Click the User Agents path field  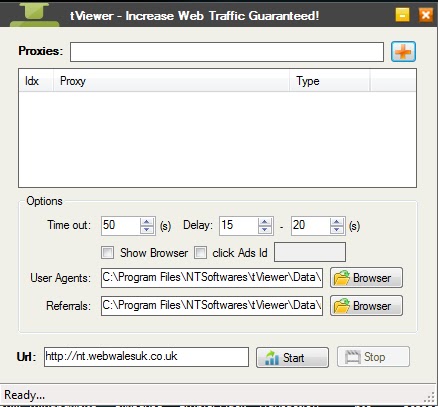[212, 278]
